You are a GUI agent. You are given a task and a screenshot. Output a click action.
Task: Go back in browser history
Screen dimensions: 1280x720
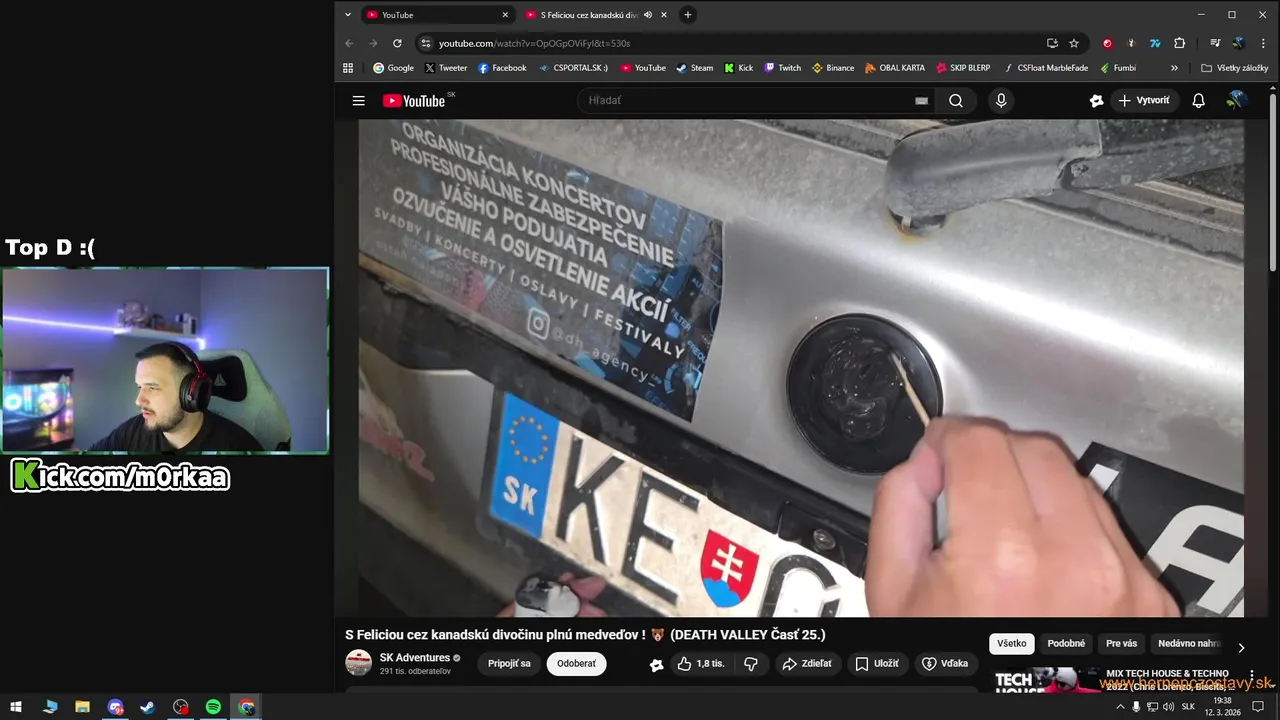(349, 43)
